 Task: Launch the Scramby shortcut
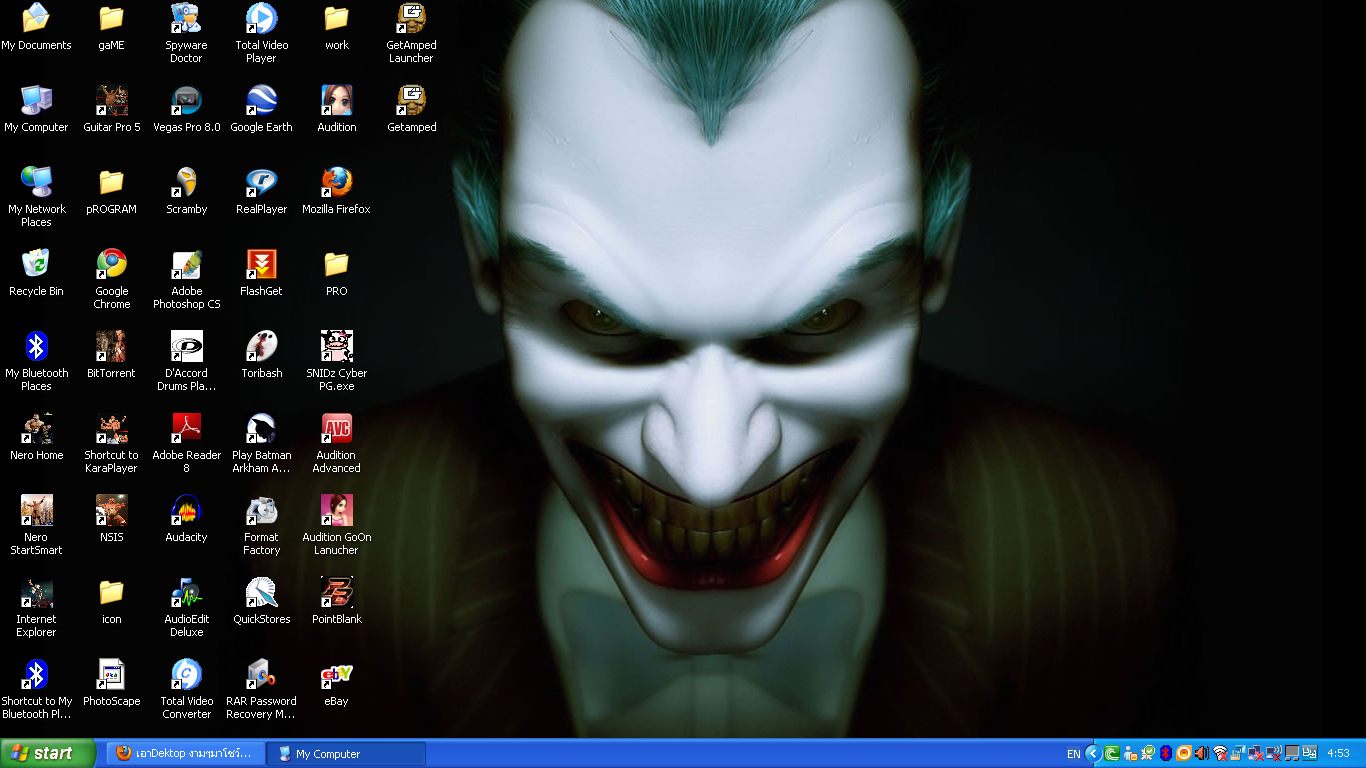pos(186,191)
